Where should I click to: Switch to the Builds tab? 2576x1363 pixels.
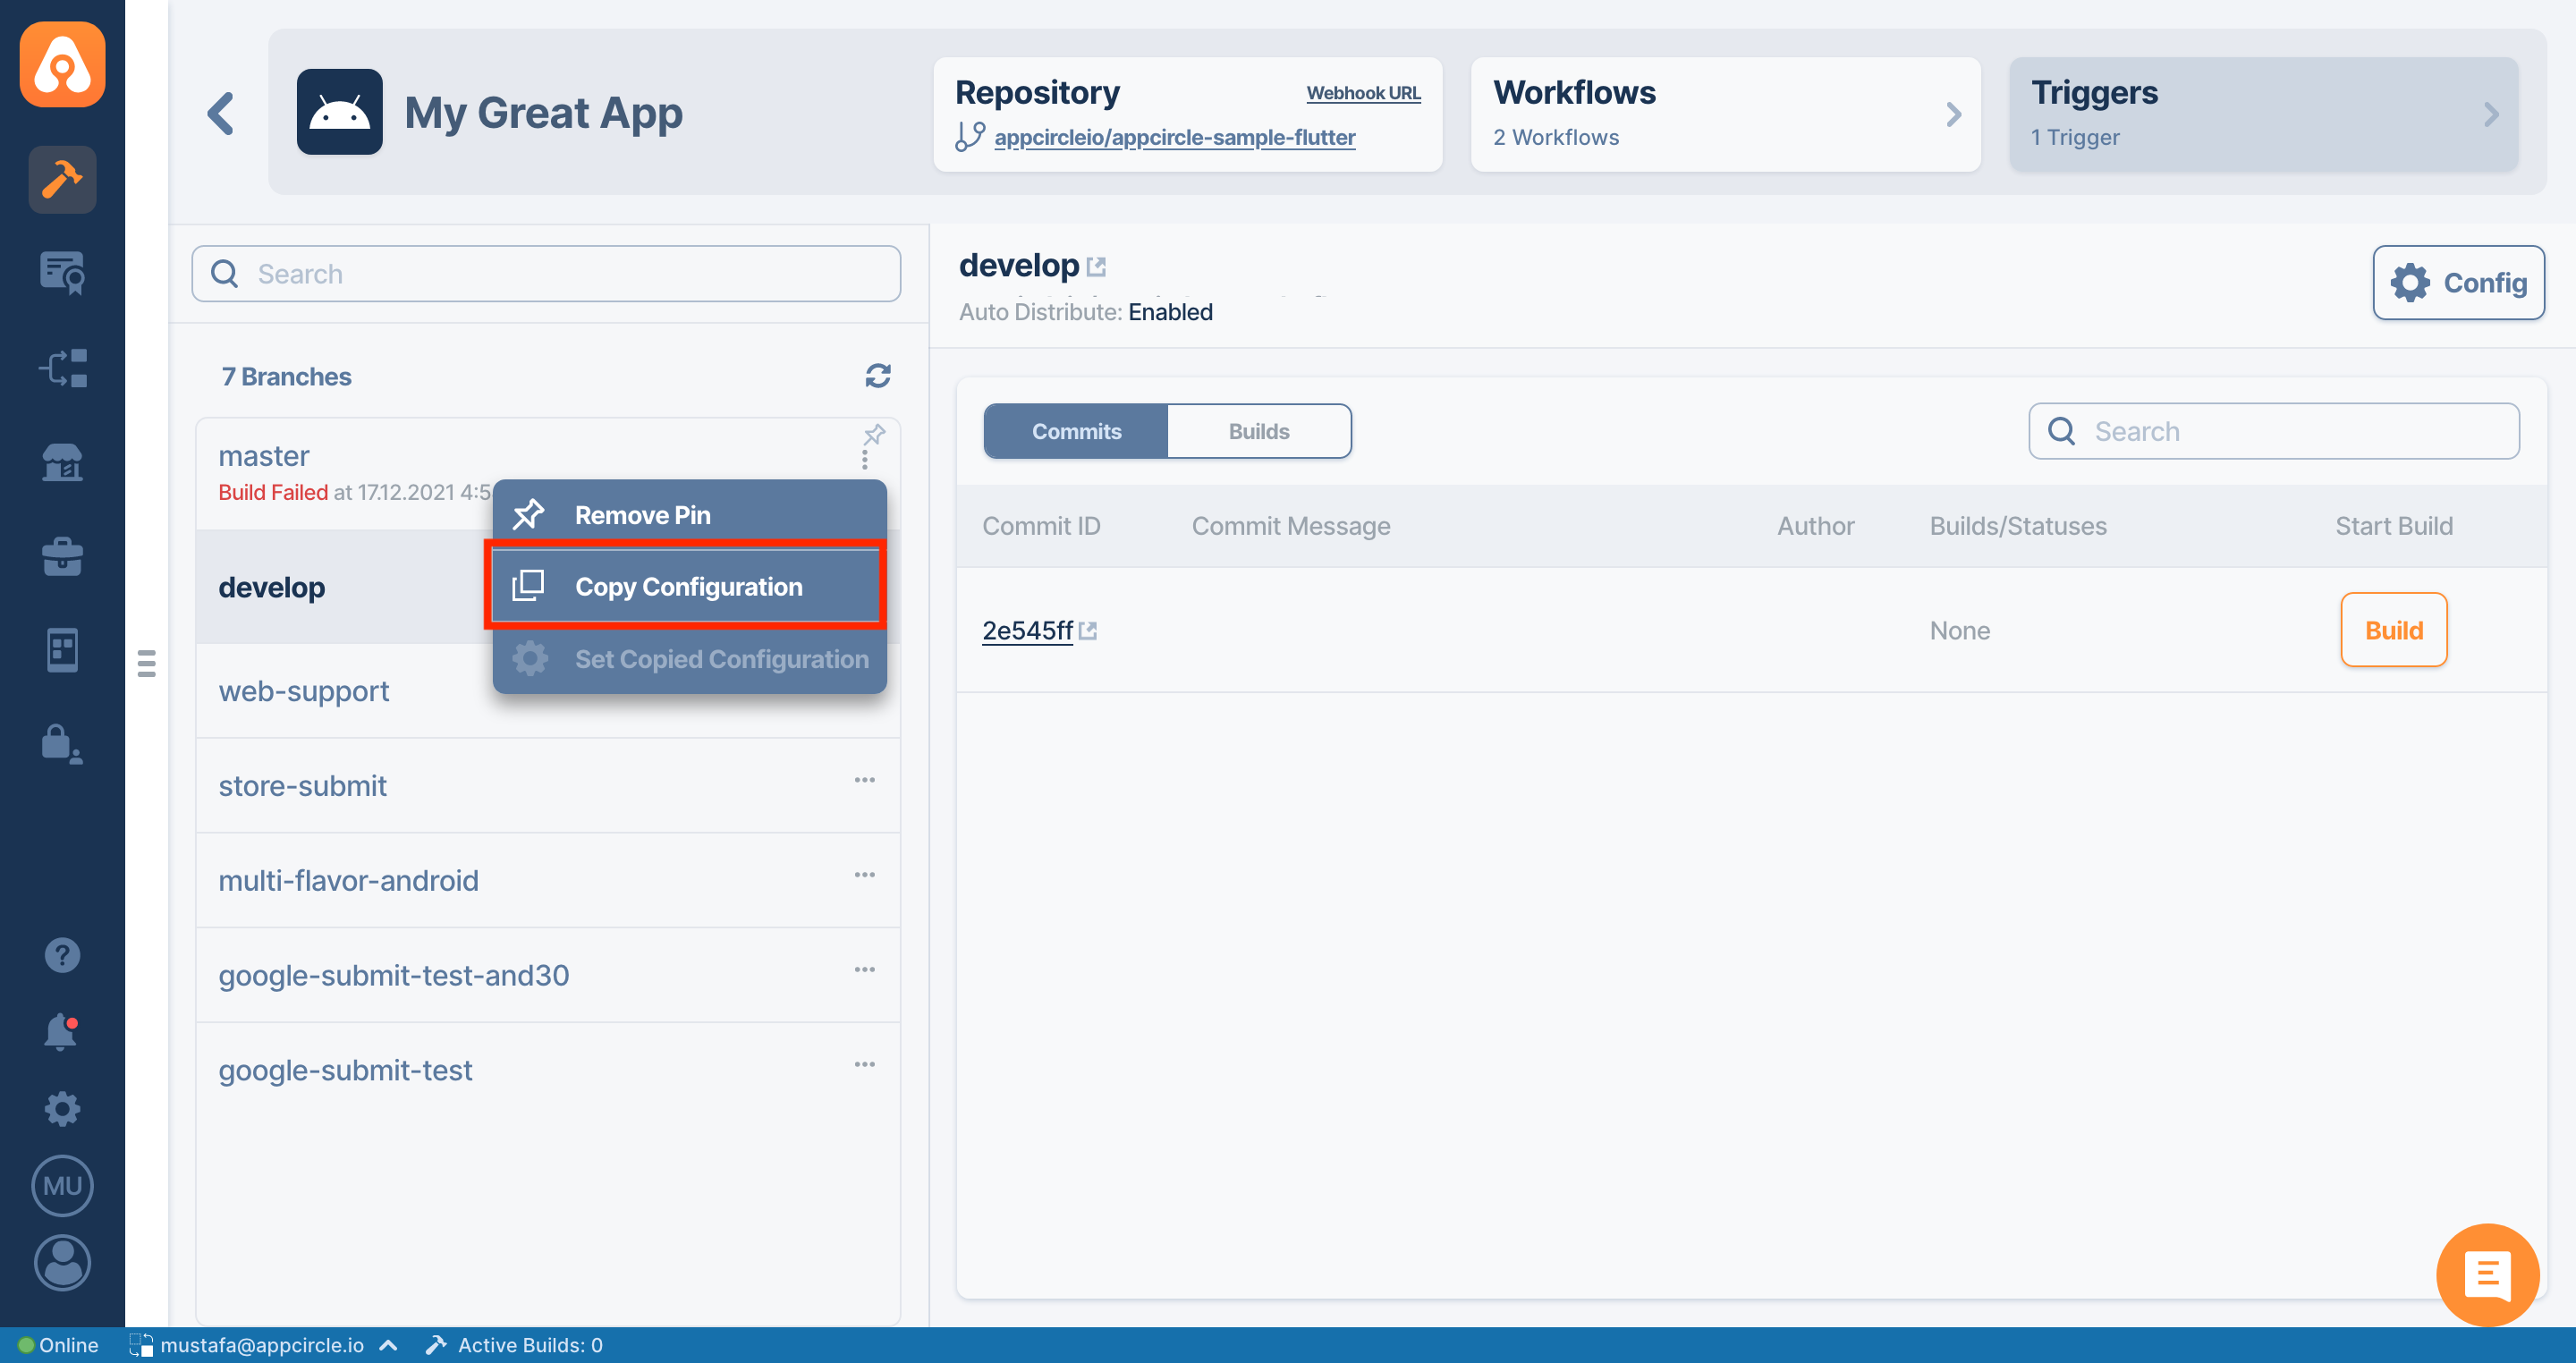click(x=1259, y=432)
